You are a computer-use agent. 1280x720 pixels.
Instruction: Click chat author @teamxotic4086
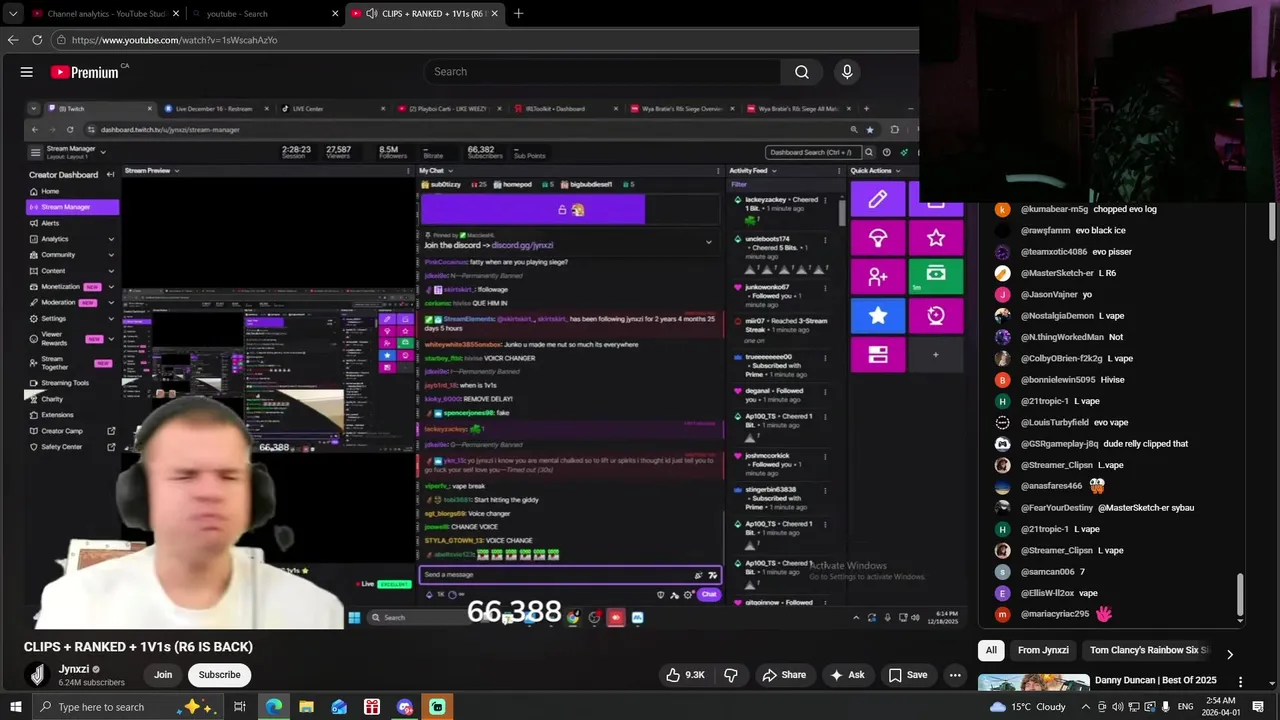1054,252
